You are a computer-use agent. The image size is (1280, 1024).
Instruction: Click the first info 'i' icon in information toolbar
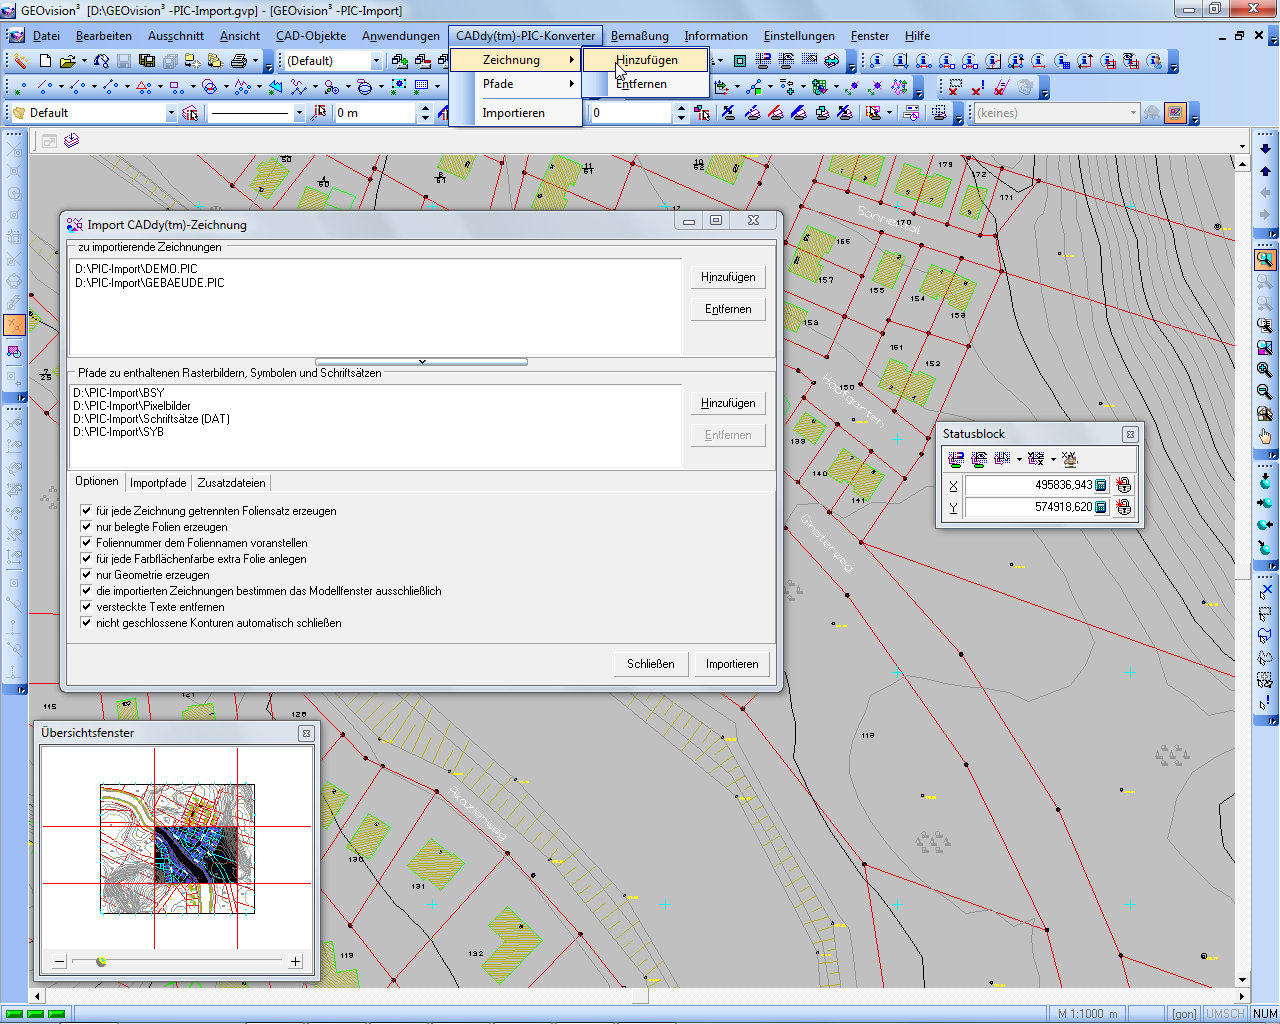[876, 61]
